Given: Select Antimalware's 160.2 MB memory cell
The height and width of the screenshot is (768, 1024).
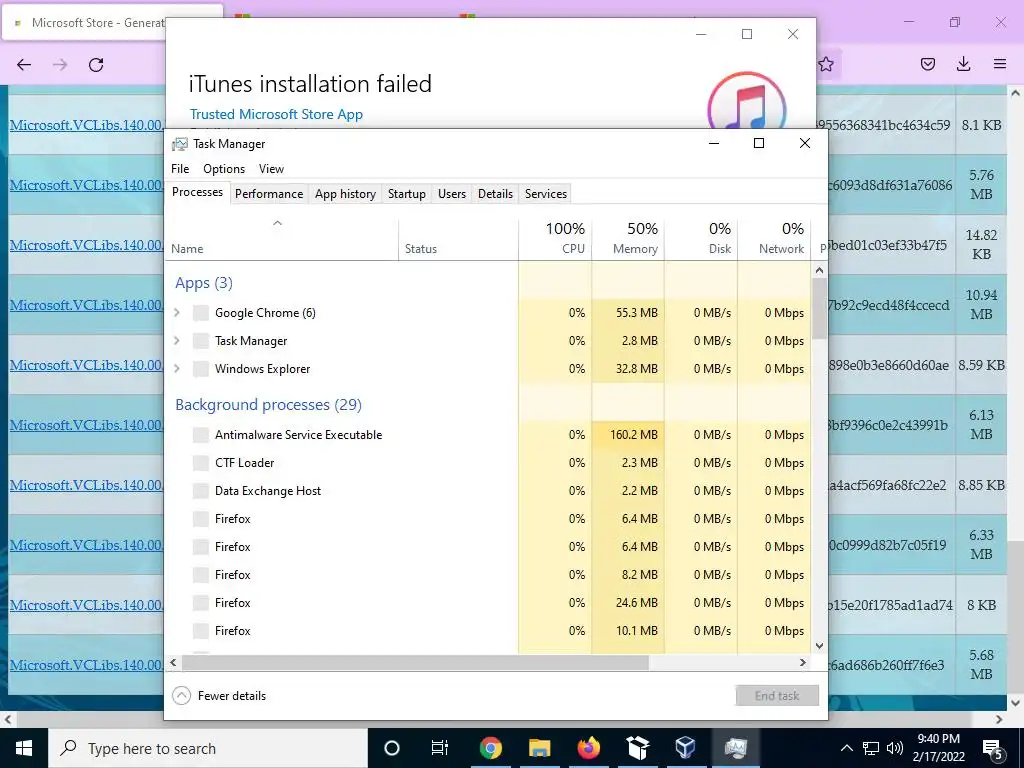Looking at the screenshot, I should pyautogui.click(x=628, y=435).
